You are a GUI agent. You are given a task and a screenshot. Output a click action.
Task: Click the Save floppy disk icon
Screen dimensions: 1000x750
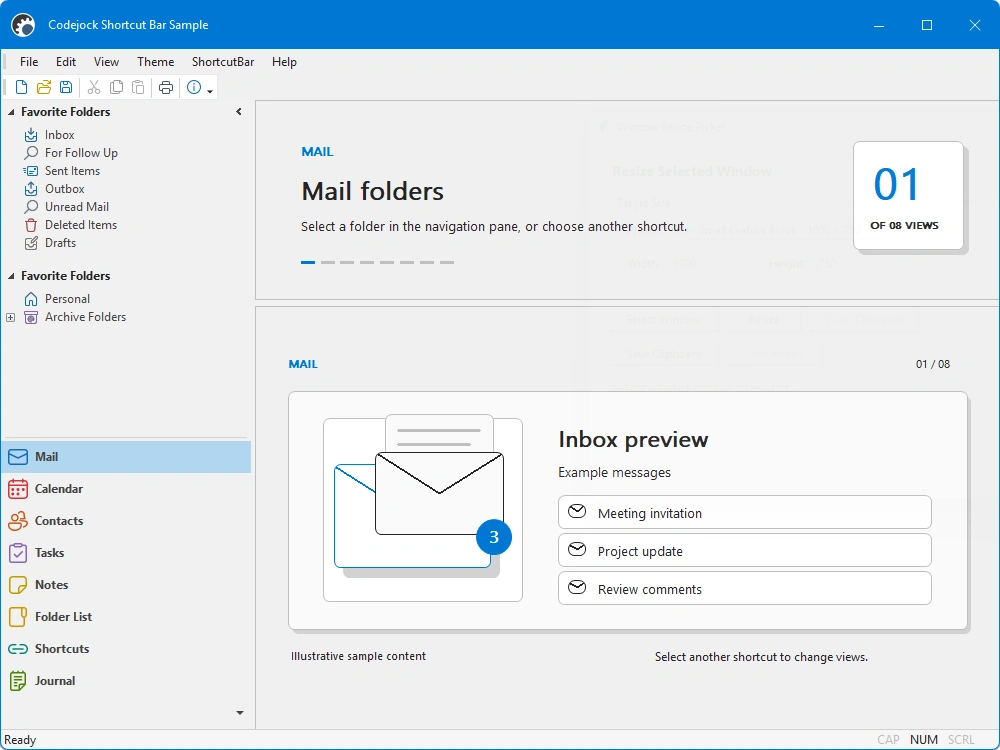click(66, 87)
